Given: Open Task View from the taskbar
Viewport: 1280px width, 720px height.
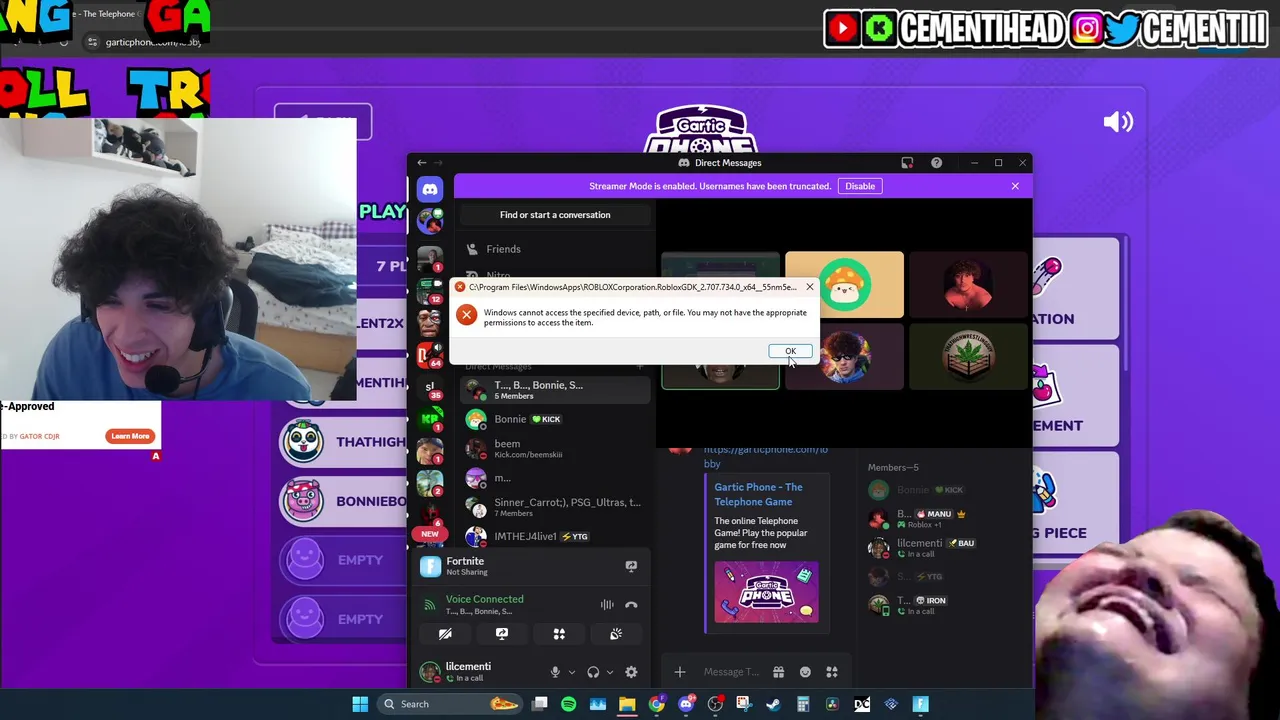Looking at the screenshot, I should click(539, 704).
